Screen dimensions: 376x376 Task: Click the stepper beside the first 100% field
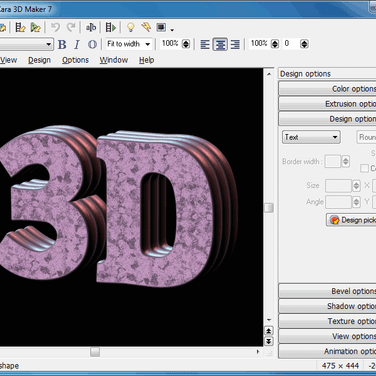(186, 44)
